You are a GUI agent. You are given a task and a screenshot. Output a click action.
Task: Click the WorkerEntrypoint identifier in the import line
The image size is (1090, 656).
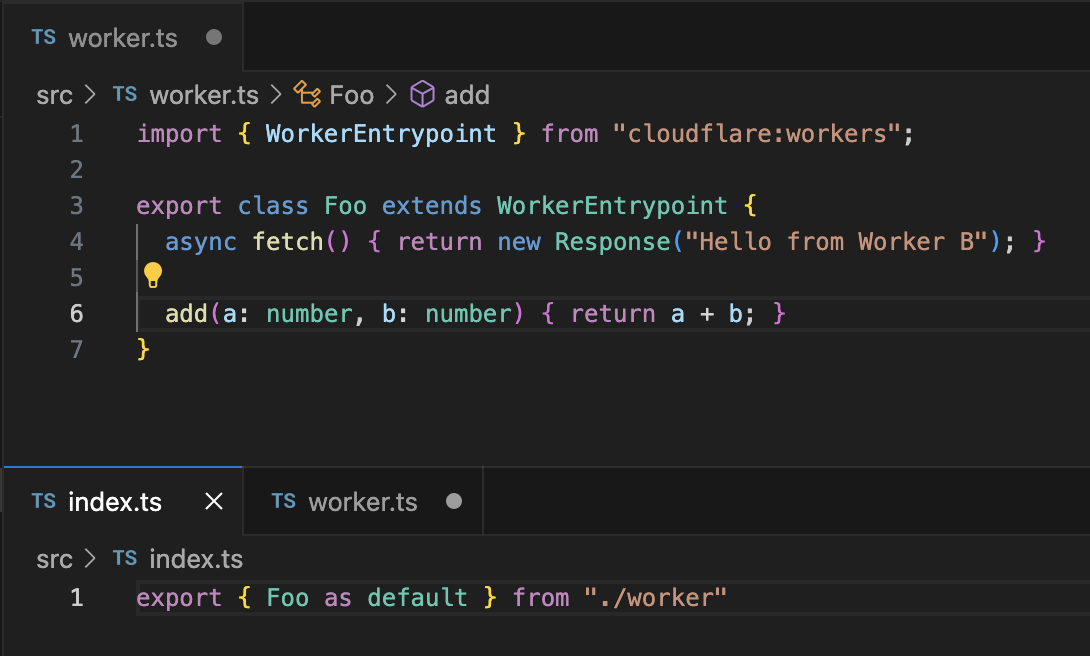pos(381,133)
